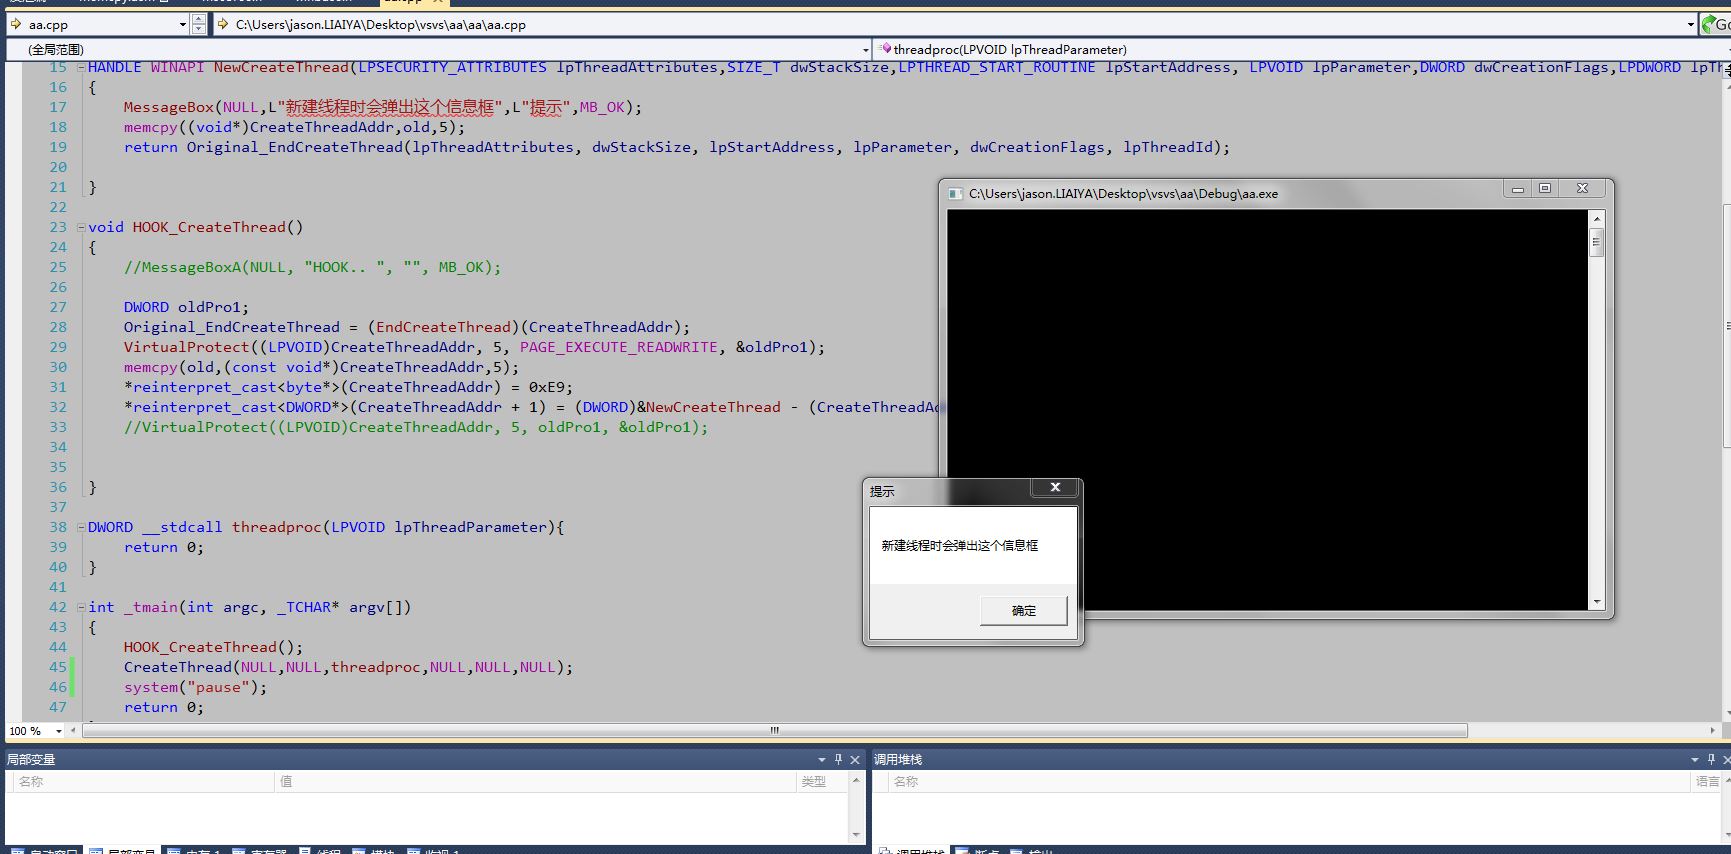Click console scrollbar up arrow
The width and height of the screenshot is (1731, 854).
pyautogui.click(x=1597, y=219)
